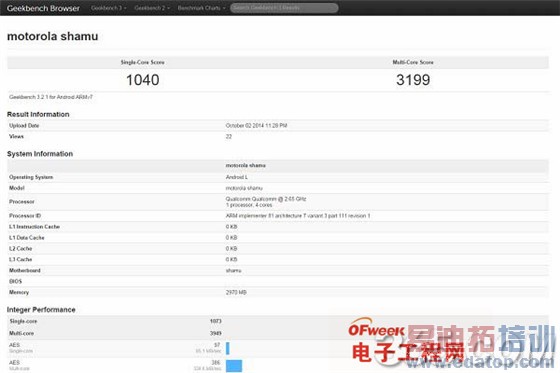Select the L1 Data Cache label
Screen dimensions: 560x373
pyautogui.click(x=26, y=238)
